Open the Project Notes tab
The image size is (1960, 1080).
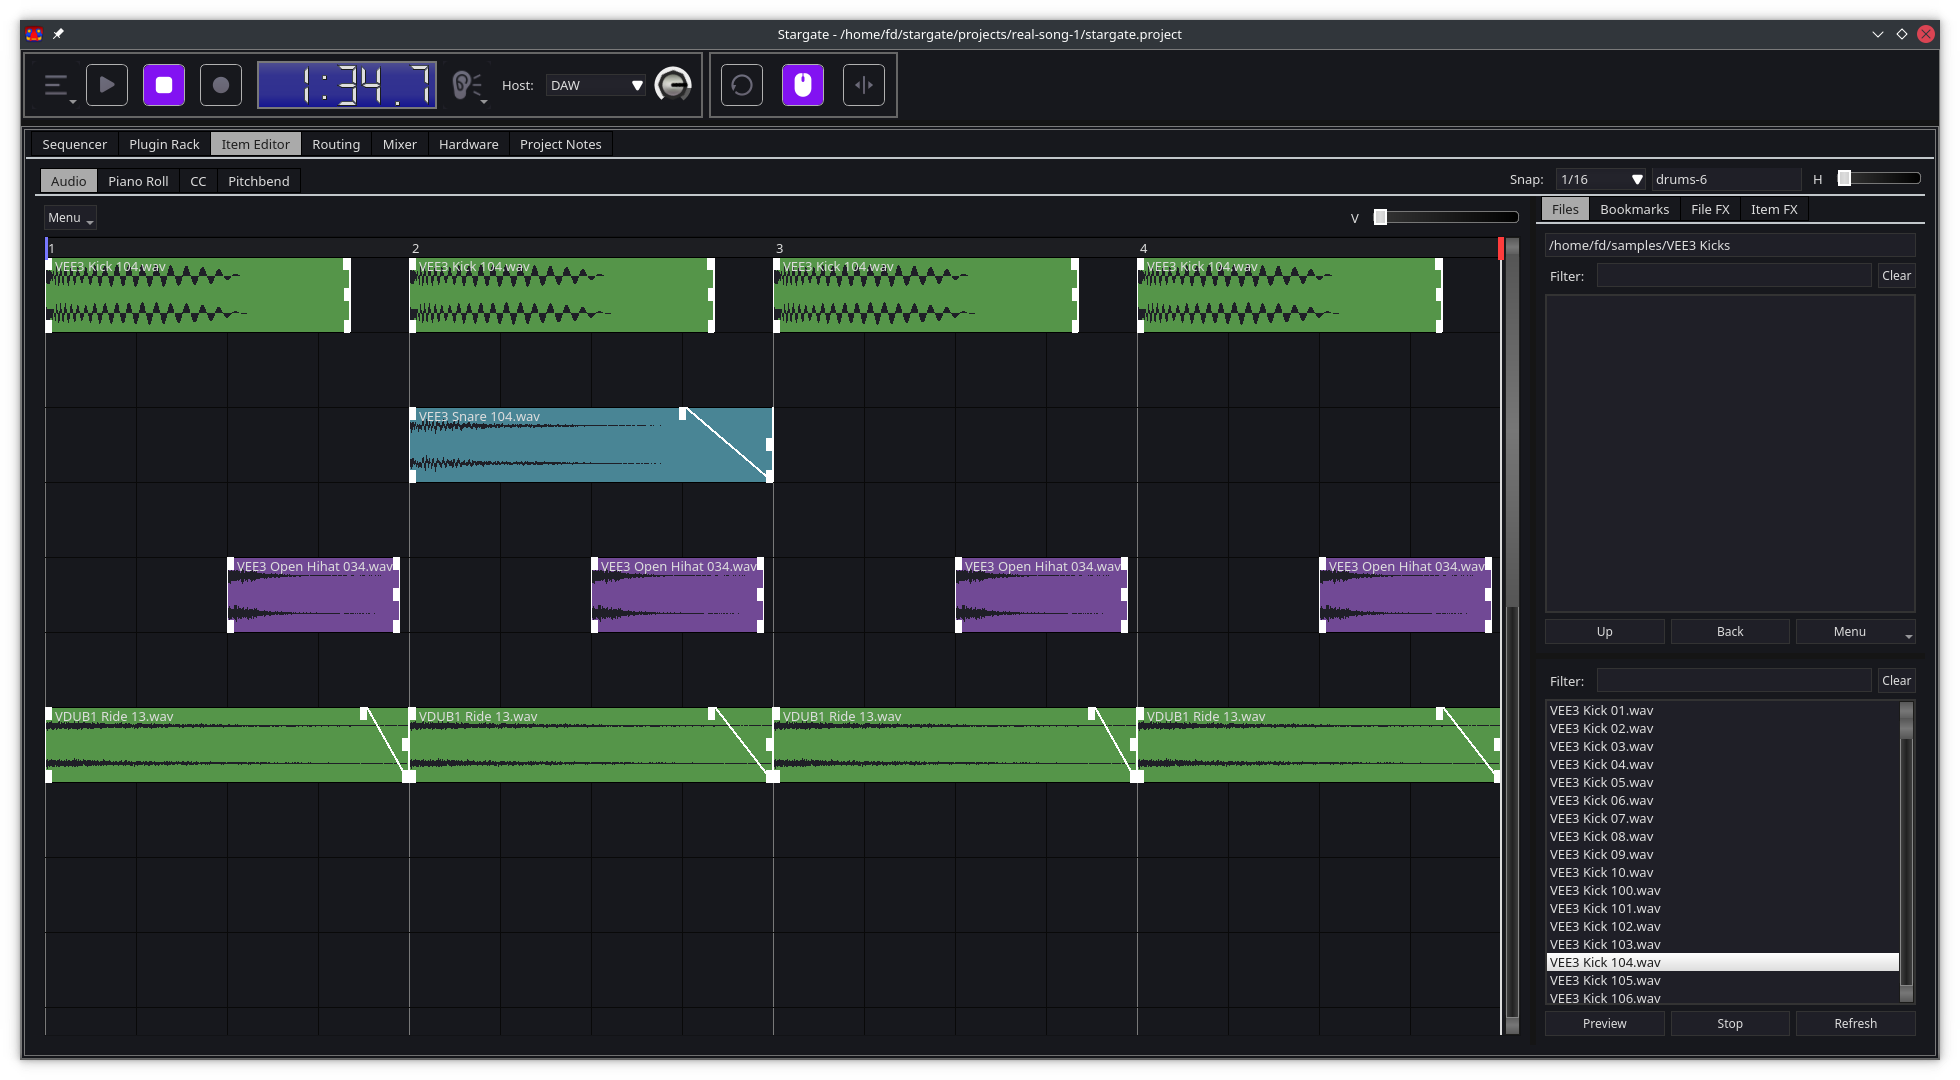[x=561, y=144]
